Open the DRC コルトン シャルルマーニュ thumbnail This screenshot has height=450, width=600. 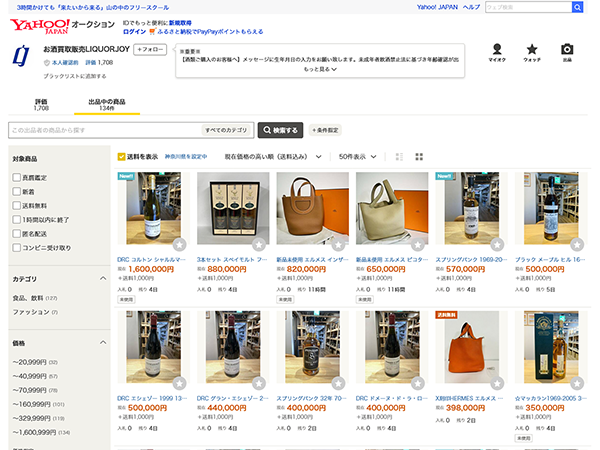pyautogui.click(x=153, y=208)
